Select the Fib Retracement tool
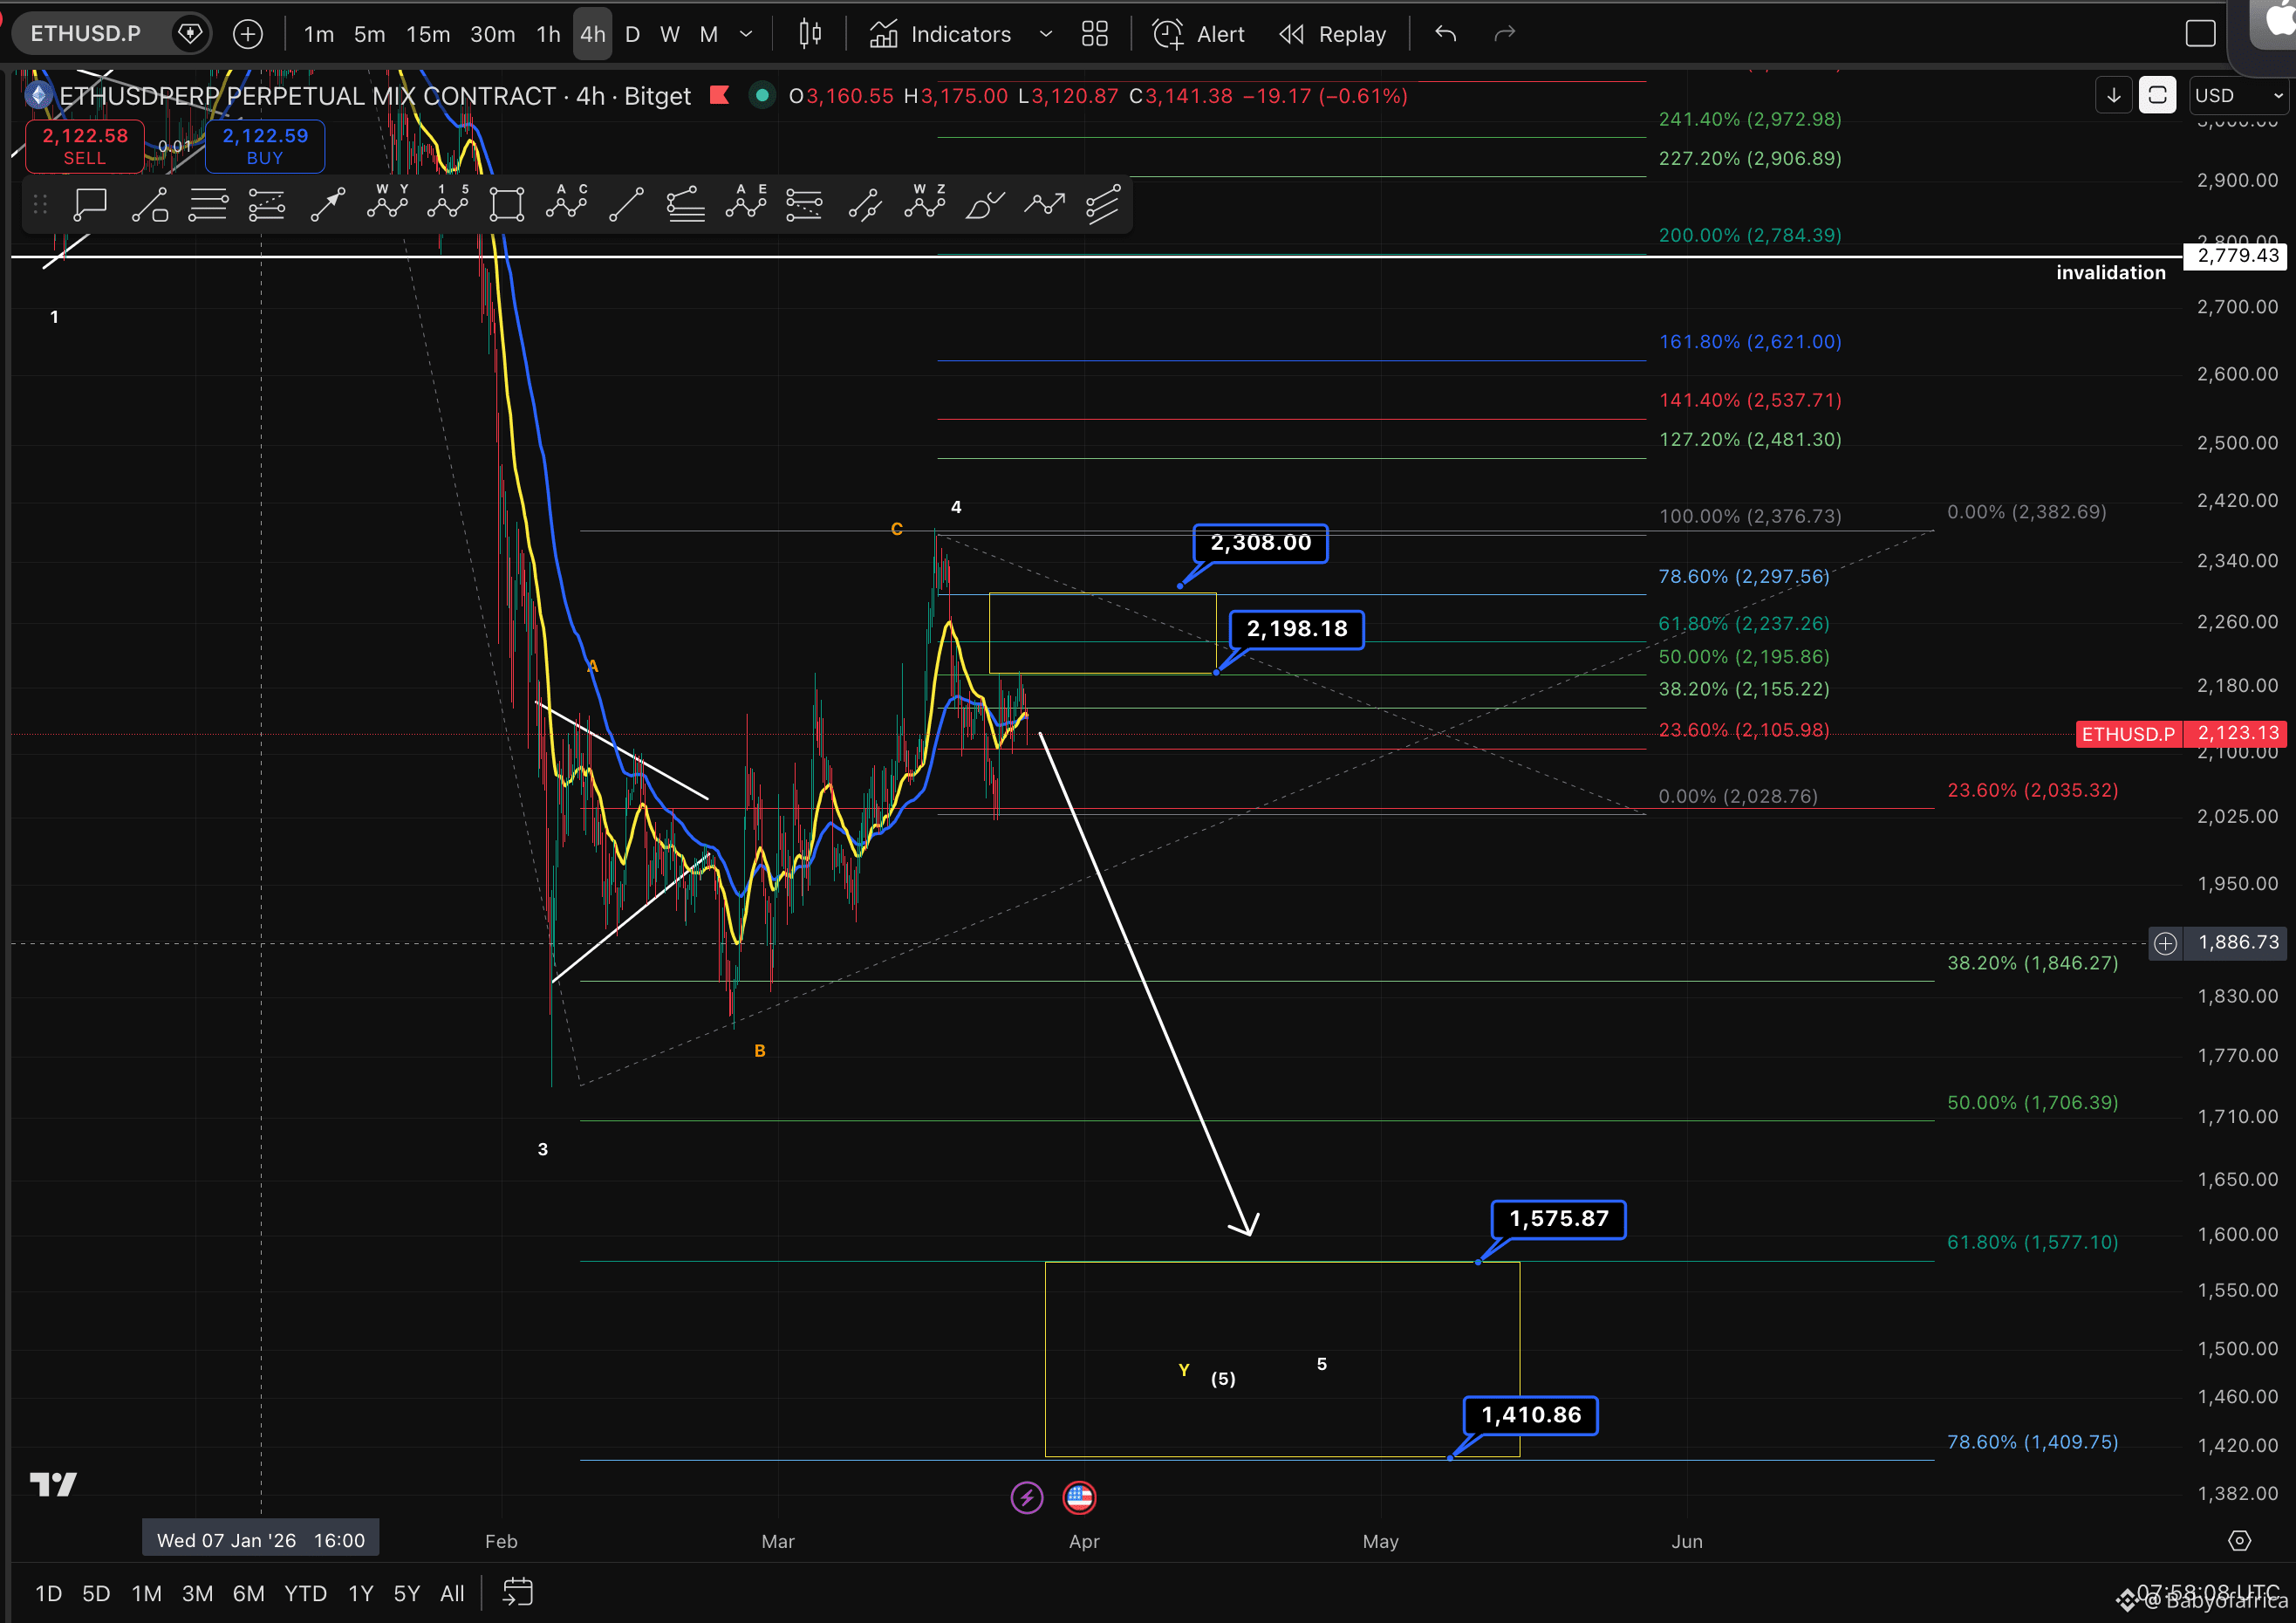The image size is (2296, 1623). tap(208, 204)
